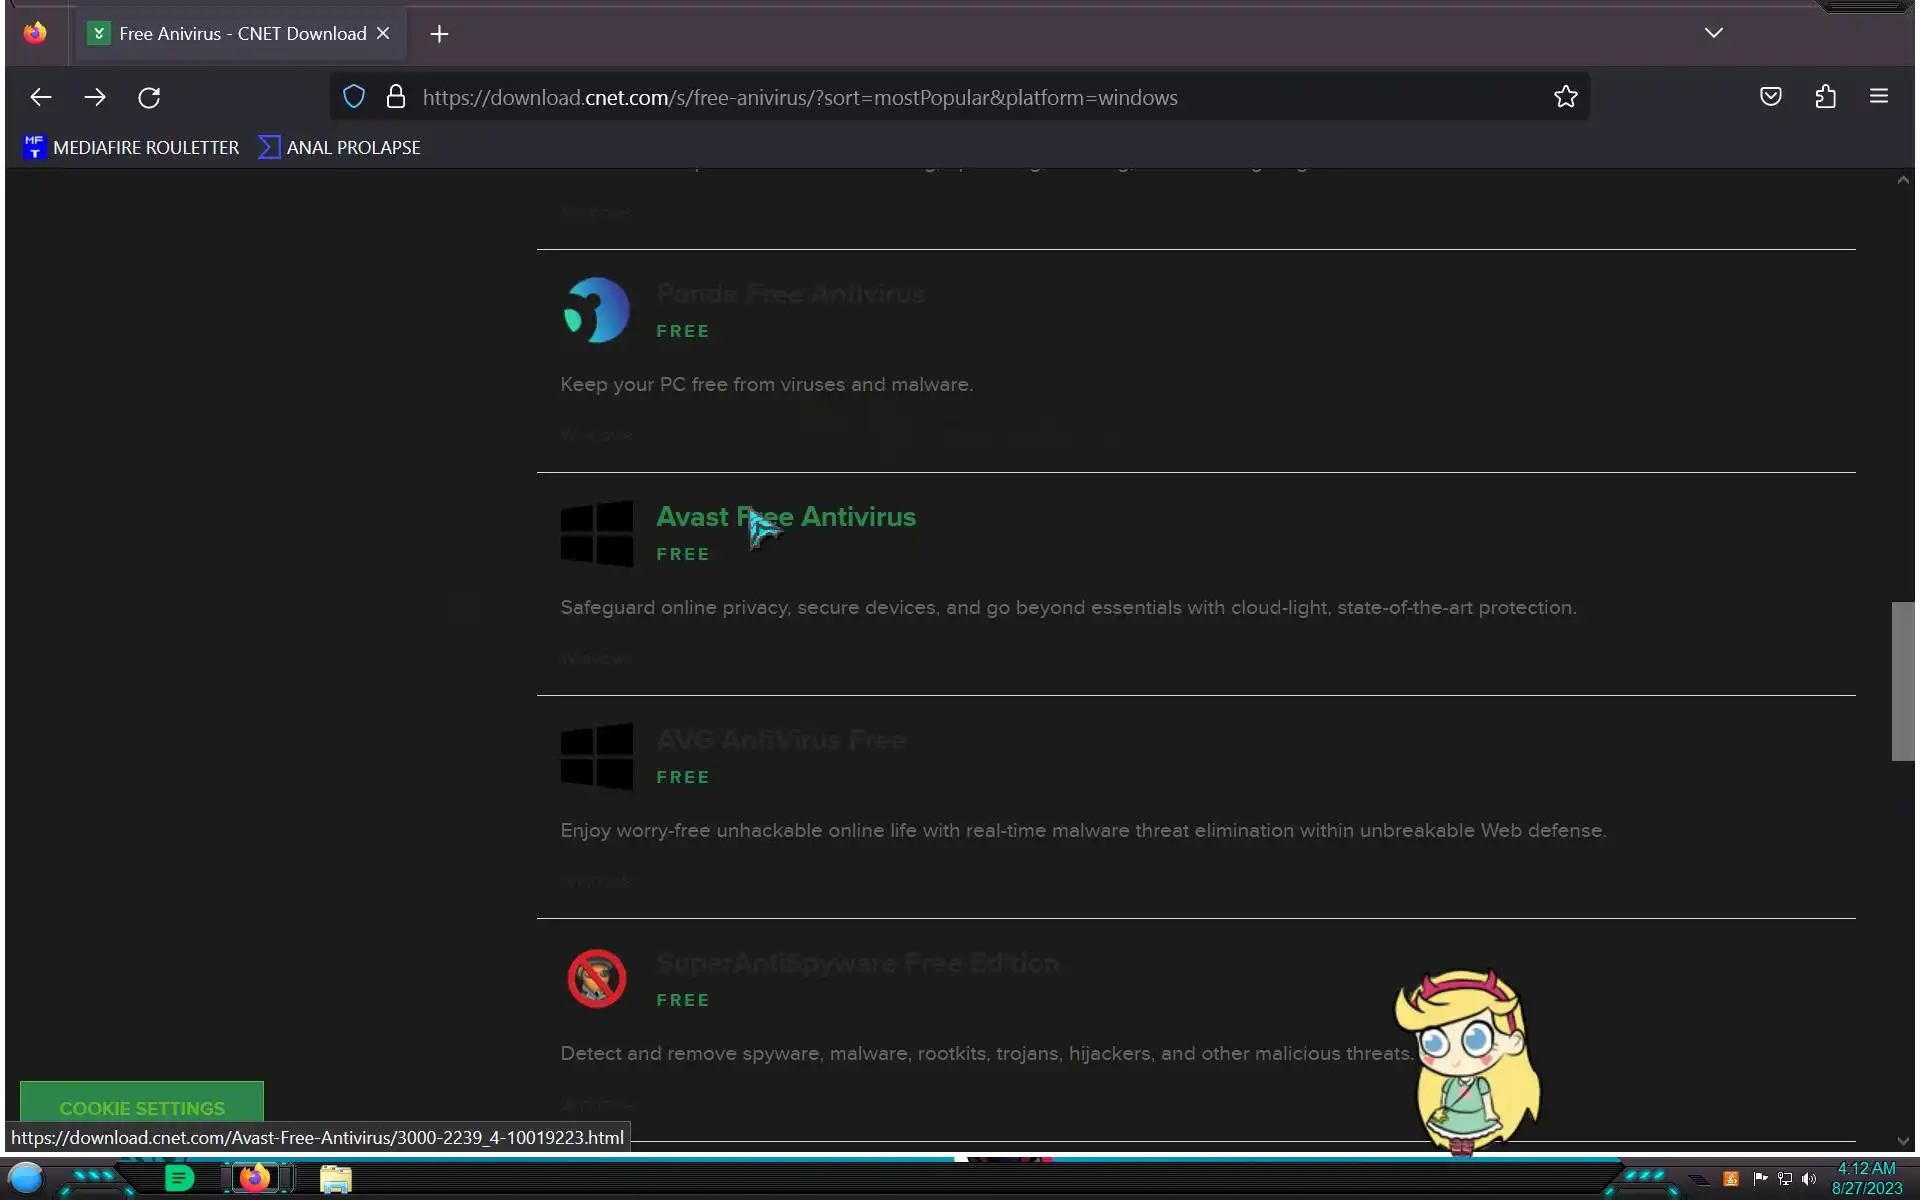This screenshot has height=1200, width=1920.
Task: Click the browser back arrow
Action: [40, 97]
